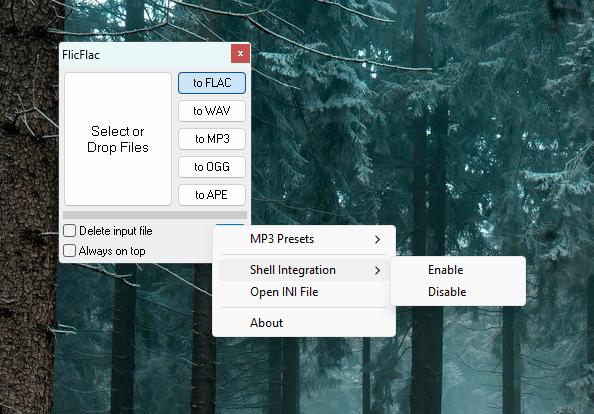Enable the Delete input file checkbox
This screenshot has width=594, height=414.
coord(70,231)
